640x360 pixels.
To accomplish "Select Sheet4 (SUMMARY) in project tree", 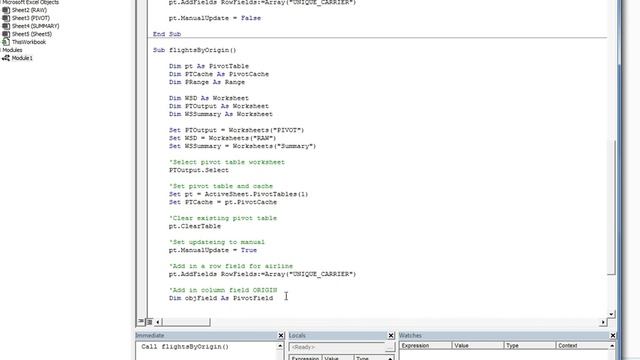I will coord(35,26).
